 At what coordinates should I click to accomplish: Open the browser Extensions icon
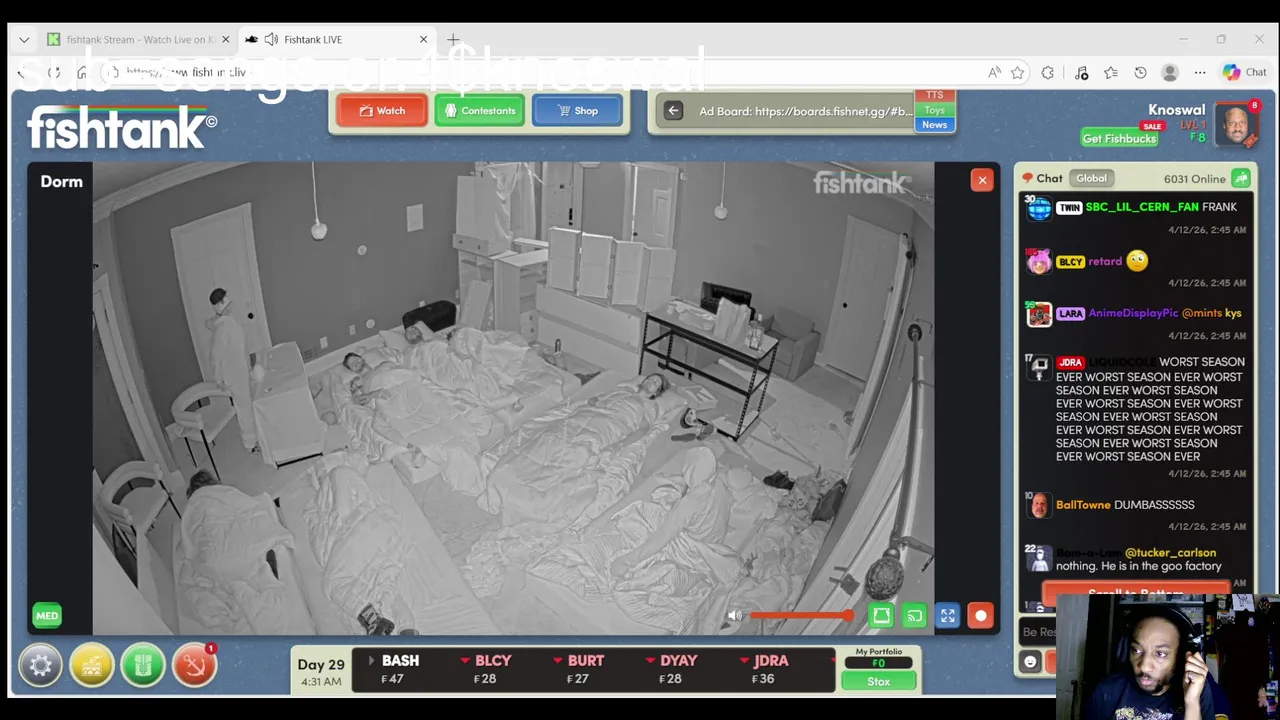coord(1048,72)
